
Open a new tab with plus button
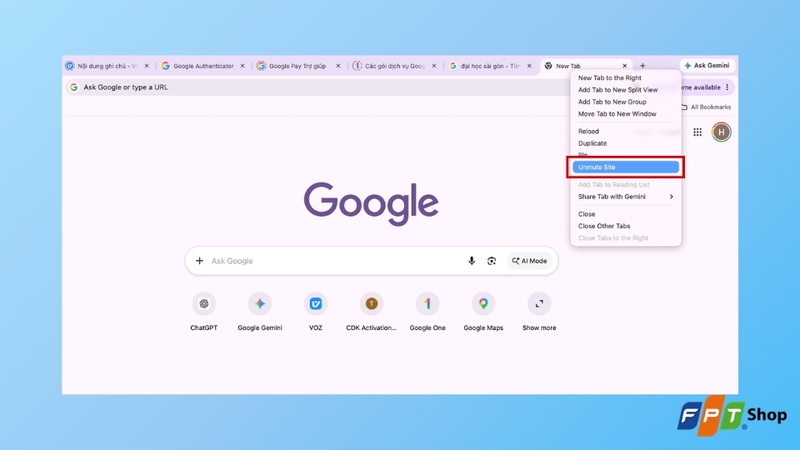[643, 66]
